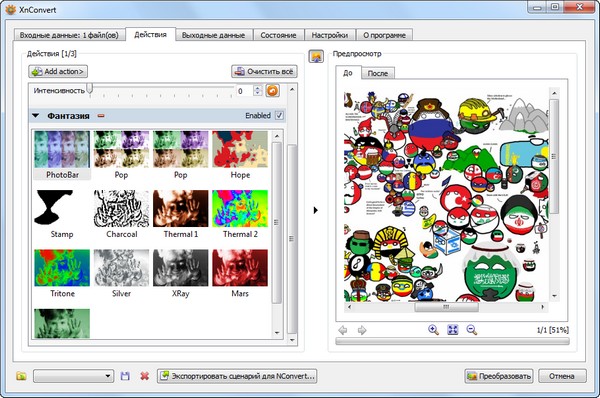
Task: Click the actions list scroll down arrow
Action: point(292,340)
